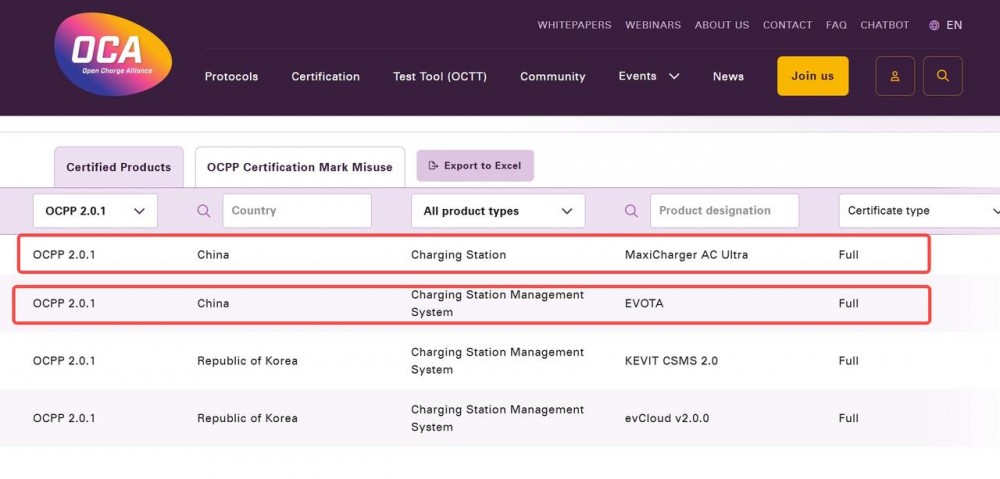
Task: Open the Certificate type dropdown
Action: (920, 211)
